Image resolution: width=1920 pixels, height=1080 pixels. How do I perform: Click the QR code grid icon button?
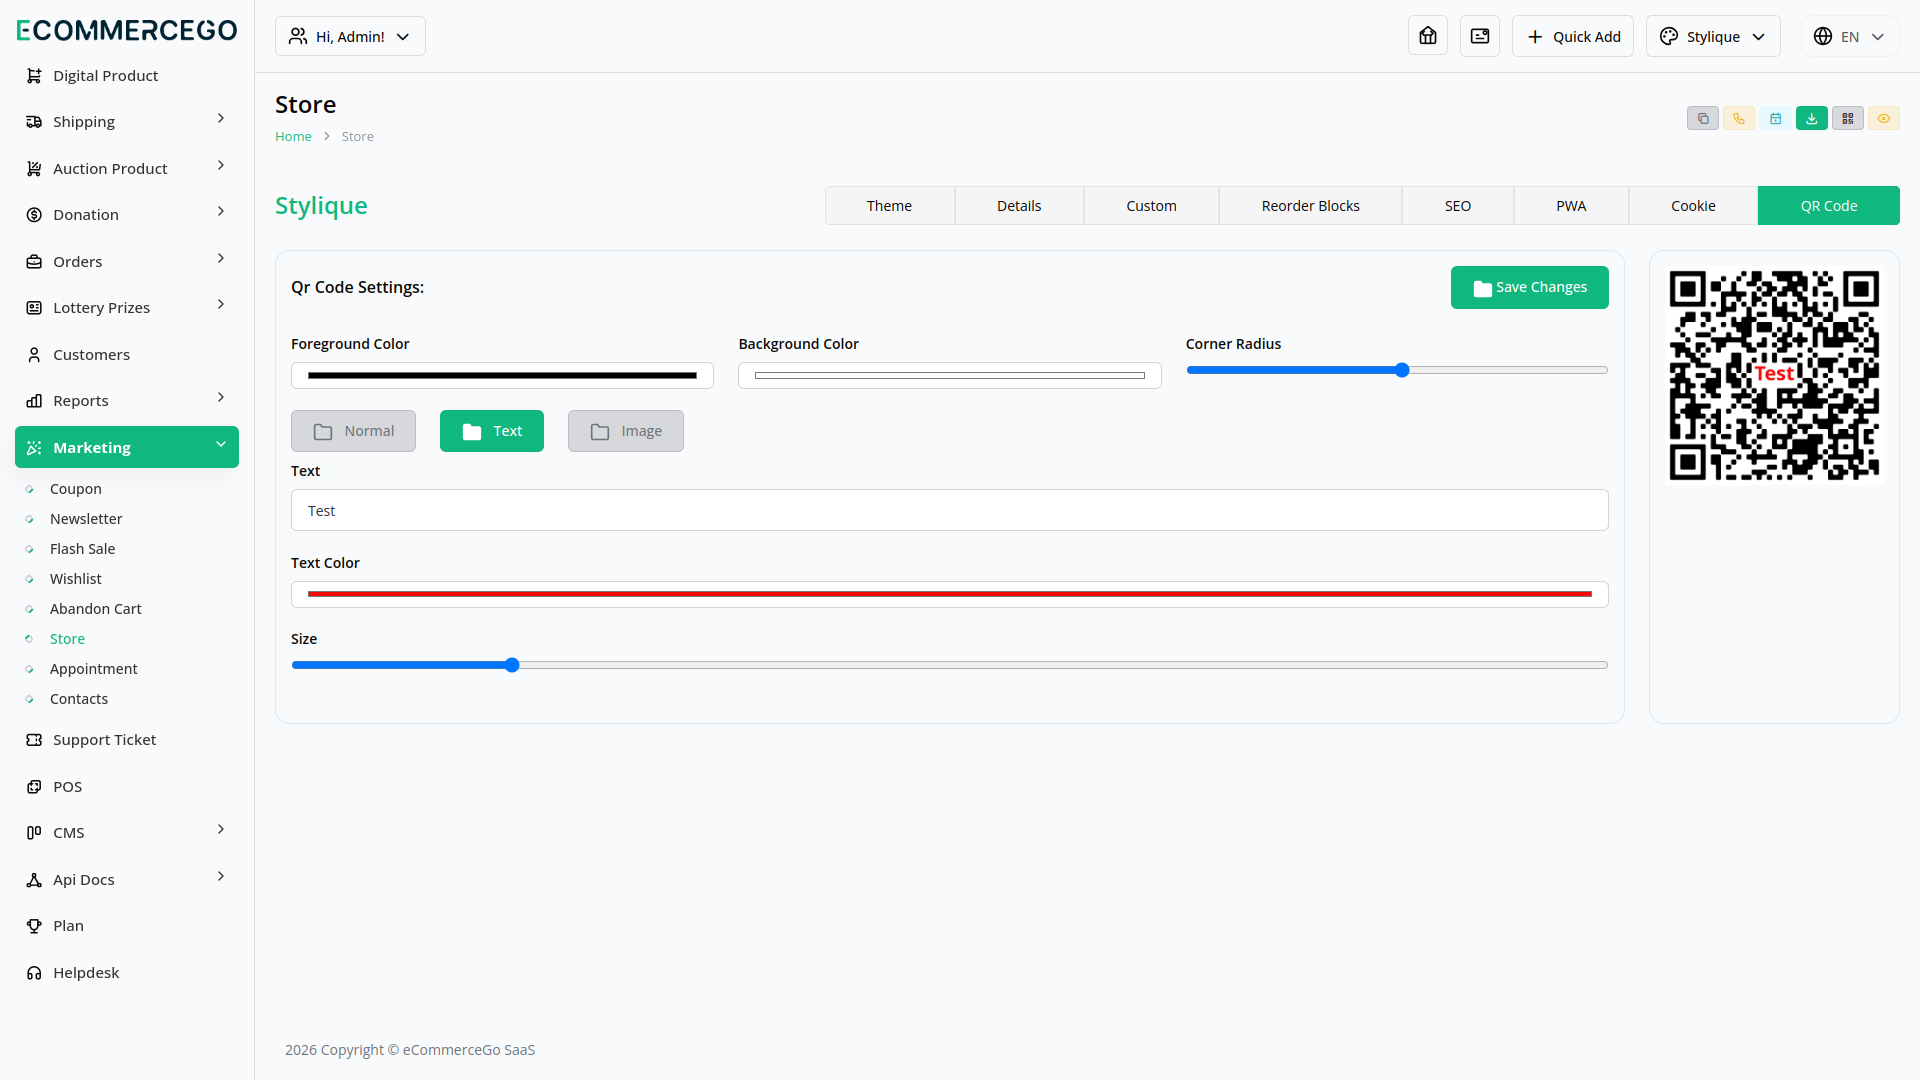coord(1847,118)
